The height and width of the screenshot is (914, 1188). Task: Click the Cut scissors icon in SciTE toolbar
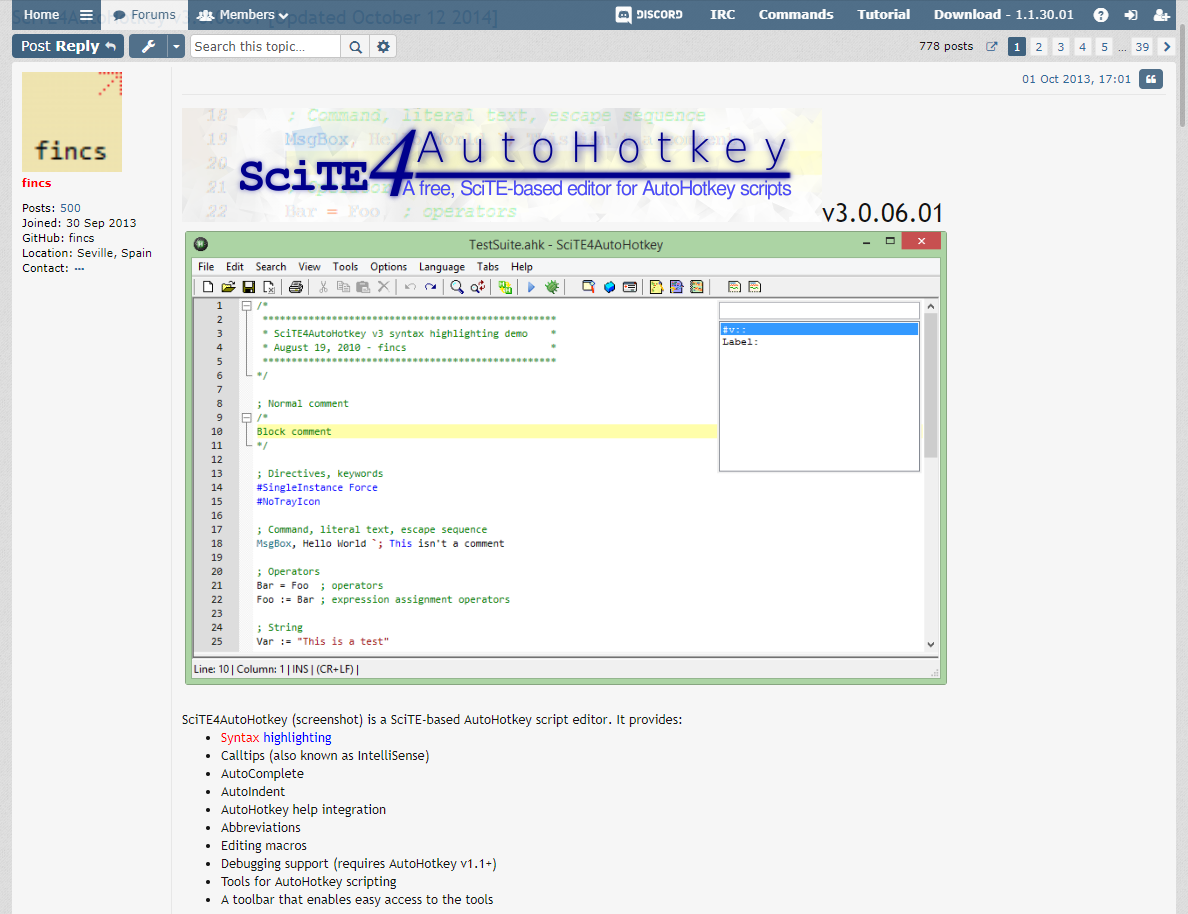(323, 286)
